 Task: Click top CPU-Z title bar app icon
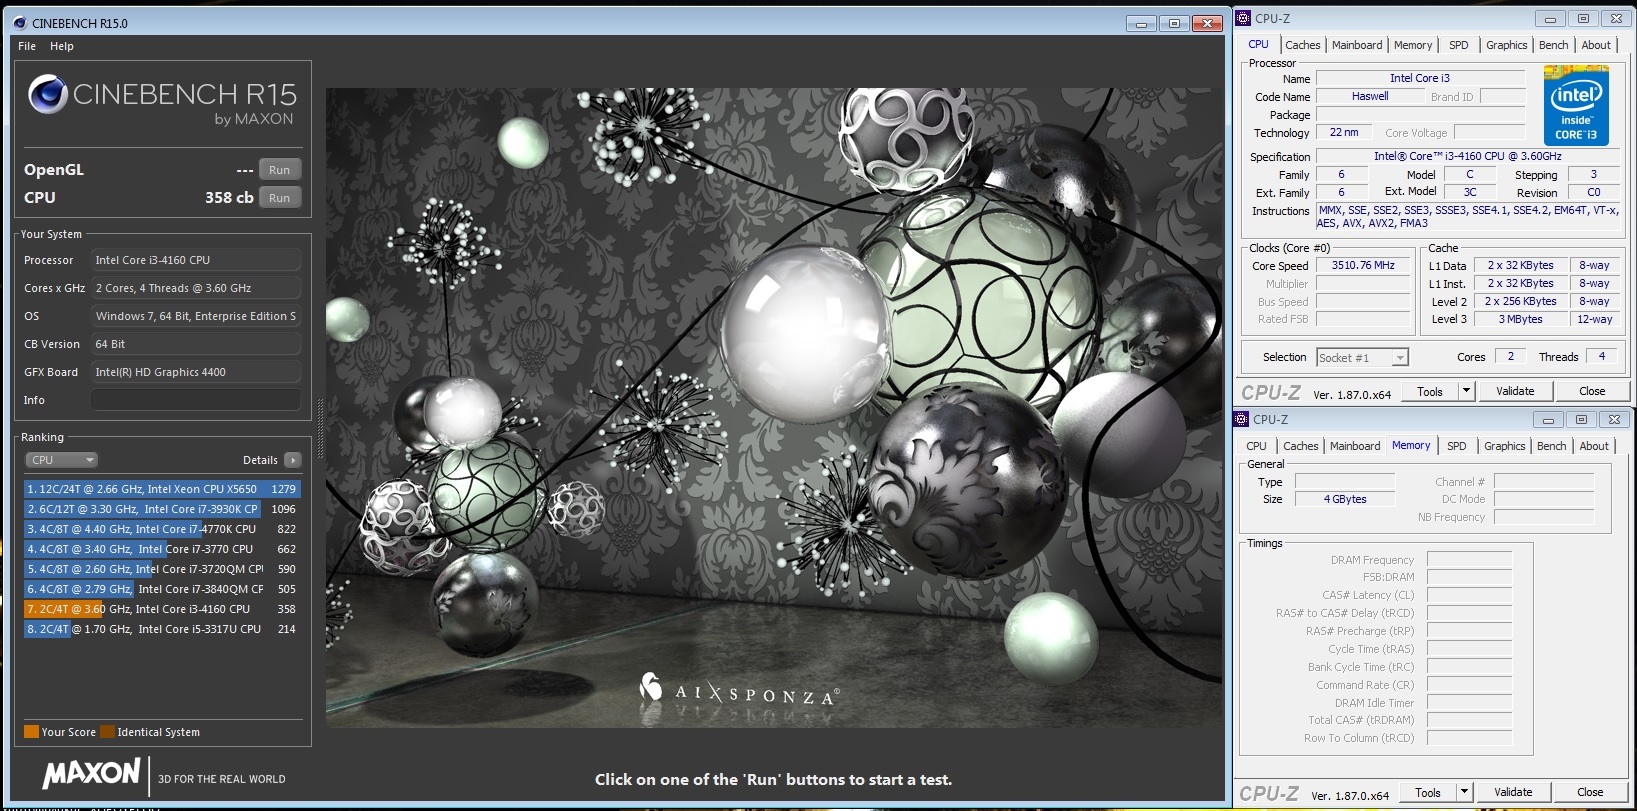pos(1244,18)
